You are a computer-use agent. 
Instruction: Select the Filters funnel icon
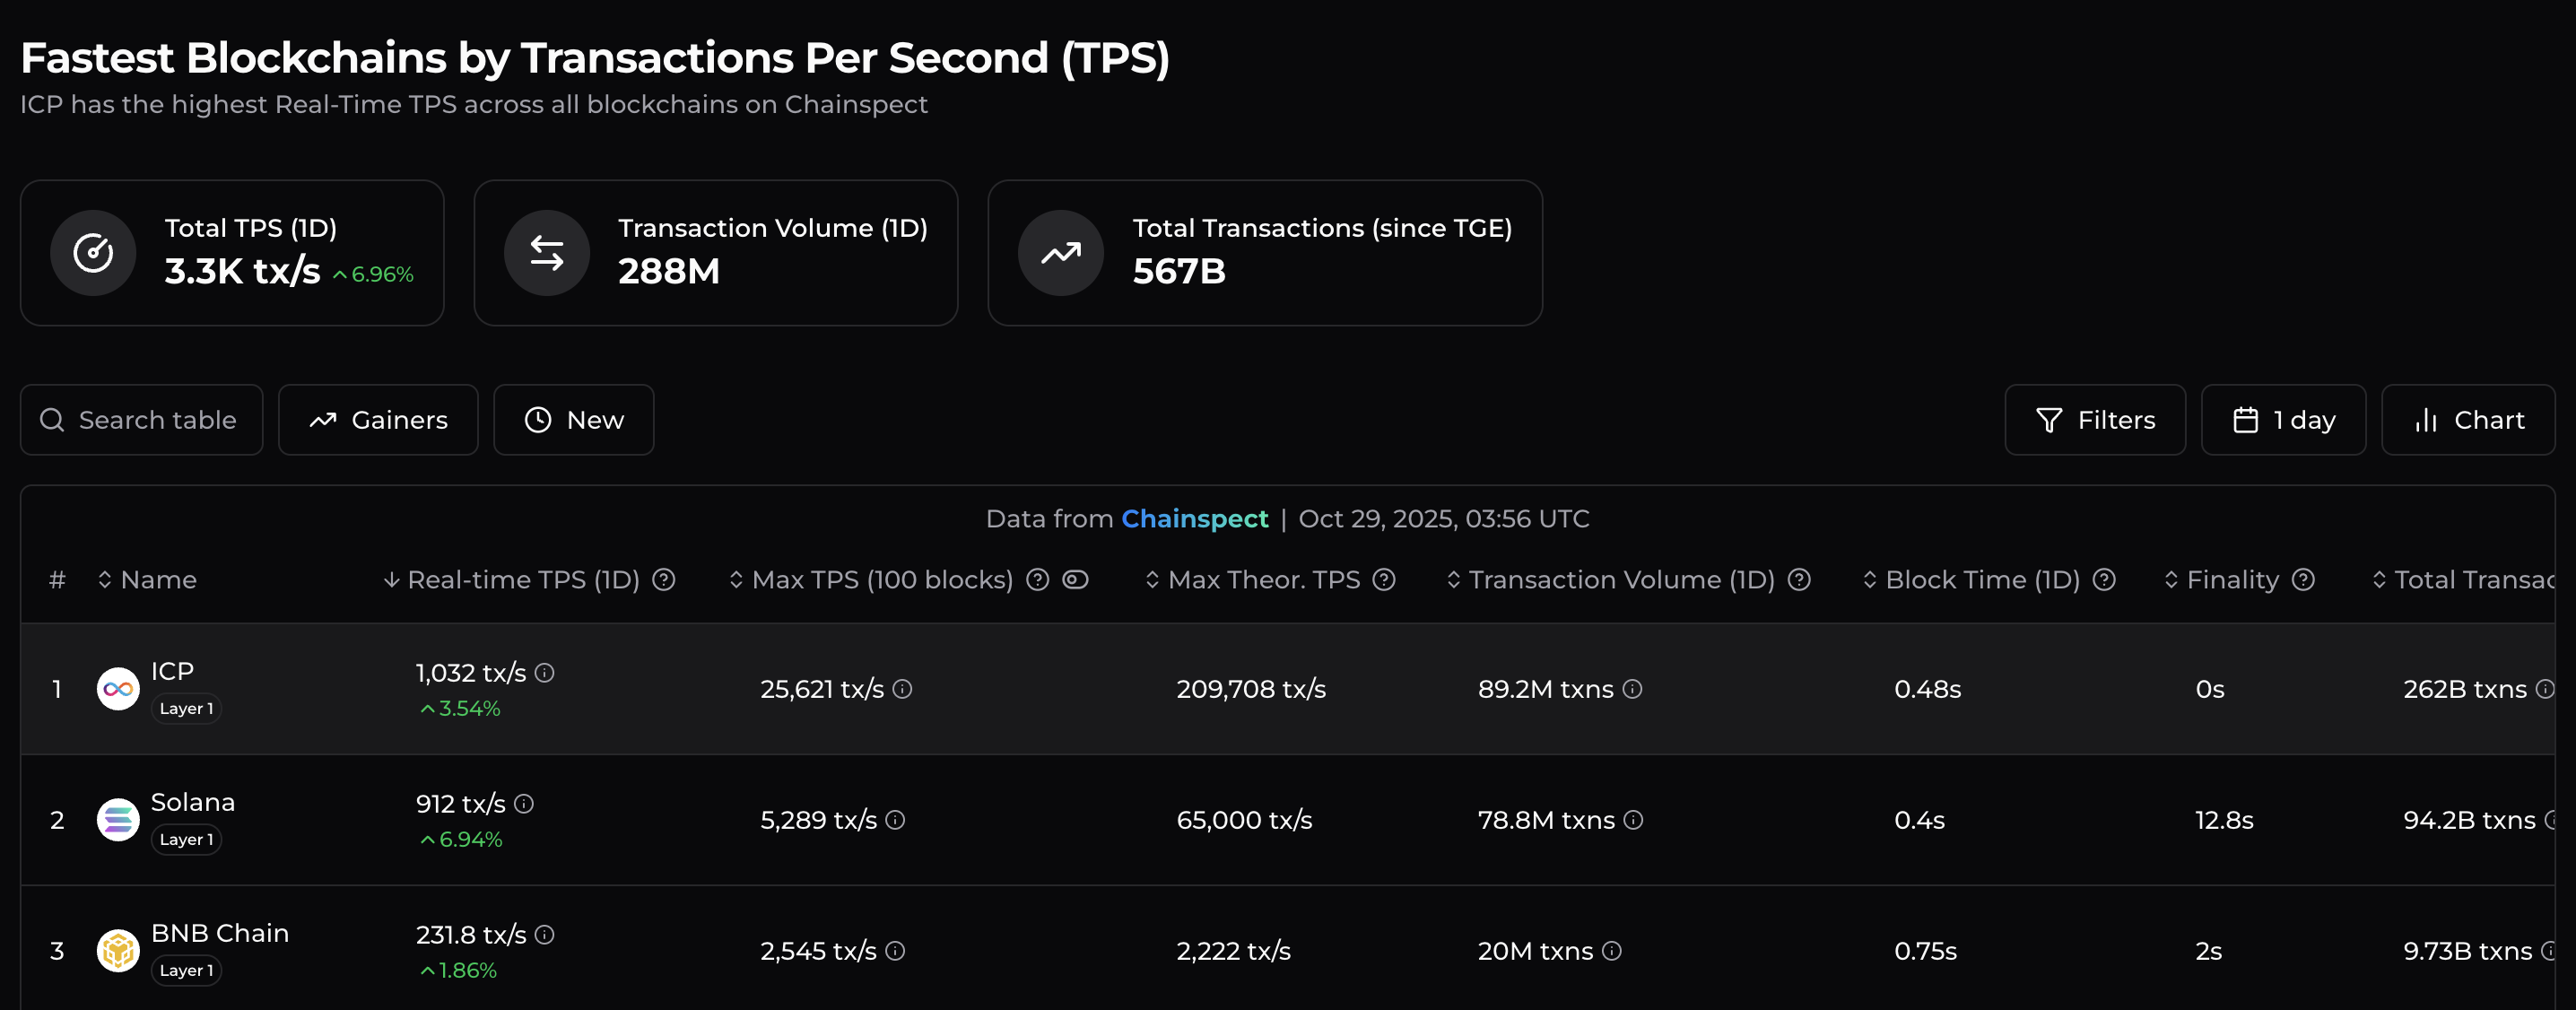click(x=2049, y=419)
